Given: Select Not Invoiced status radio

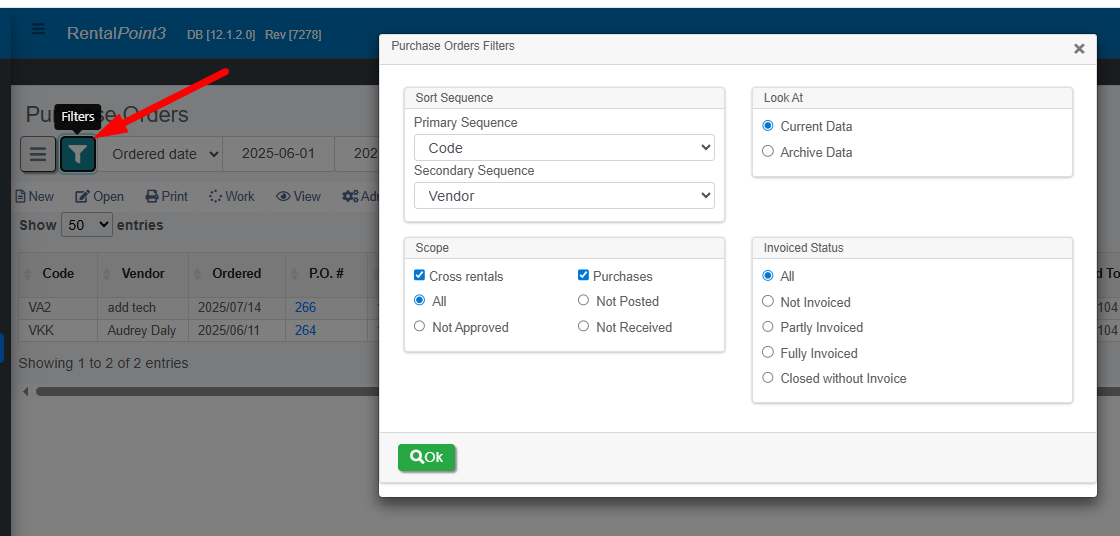Looking at the screenshot, I should coord(768,302).
